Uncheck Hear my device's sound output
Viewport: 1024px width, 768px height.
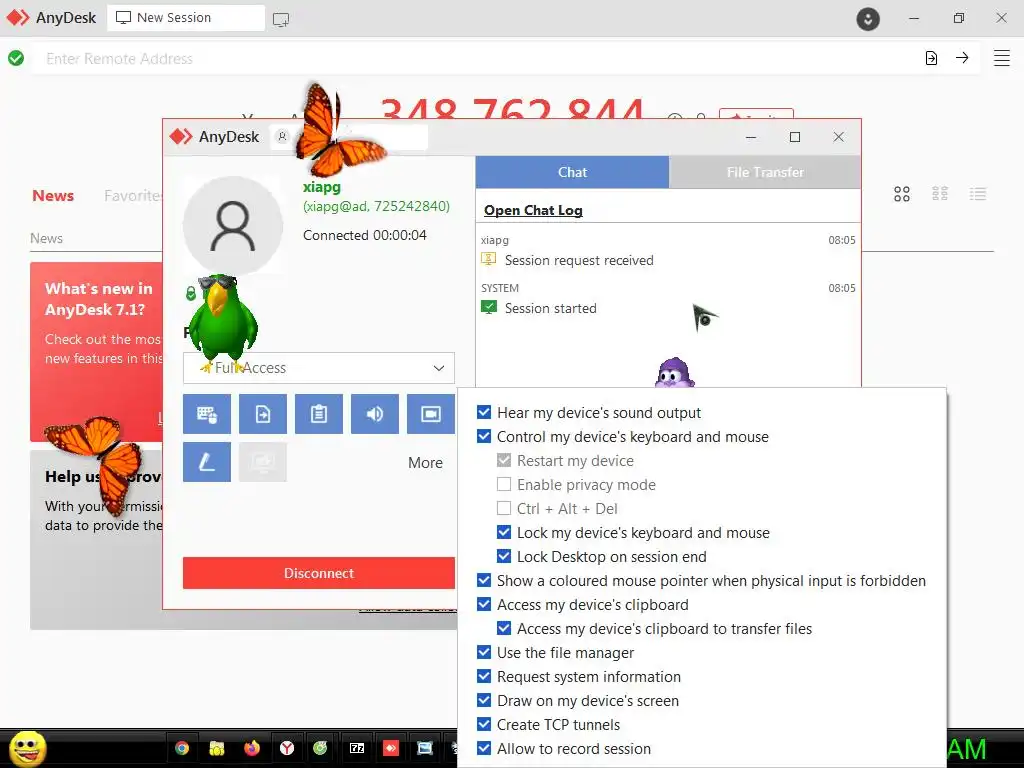tap(484, 413)
